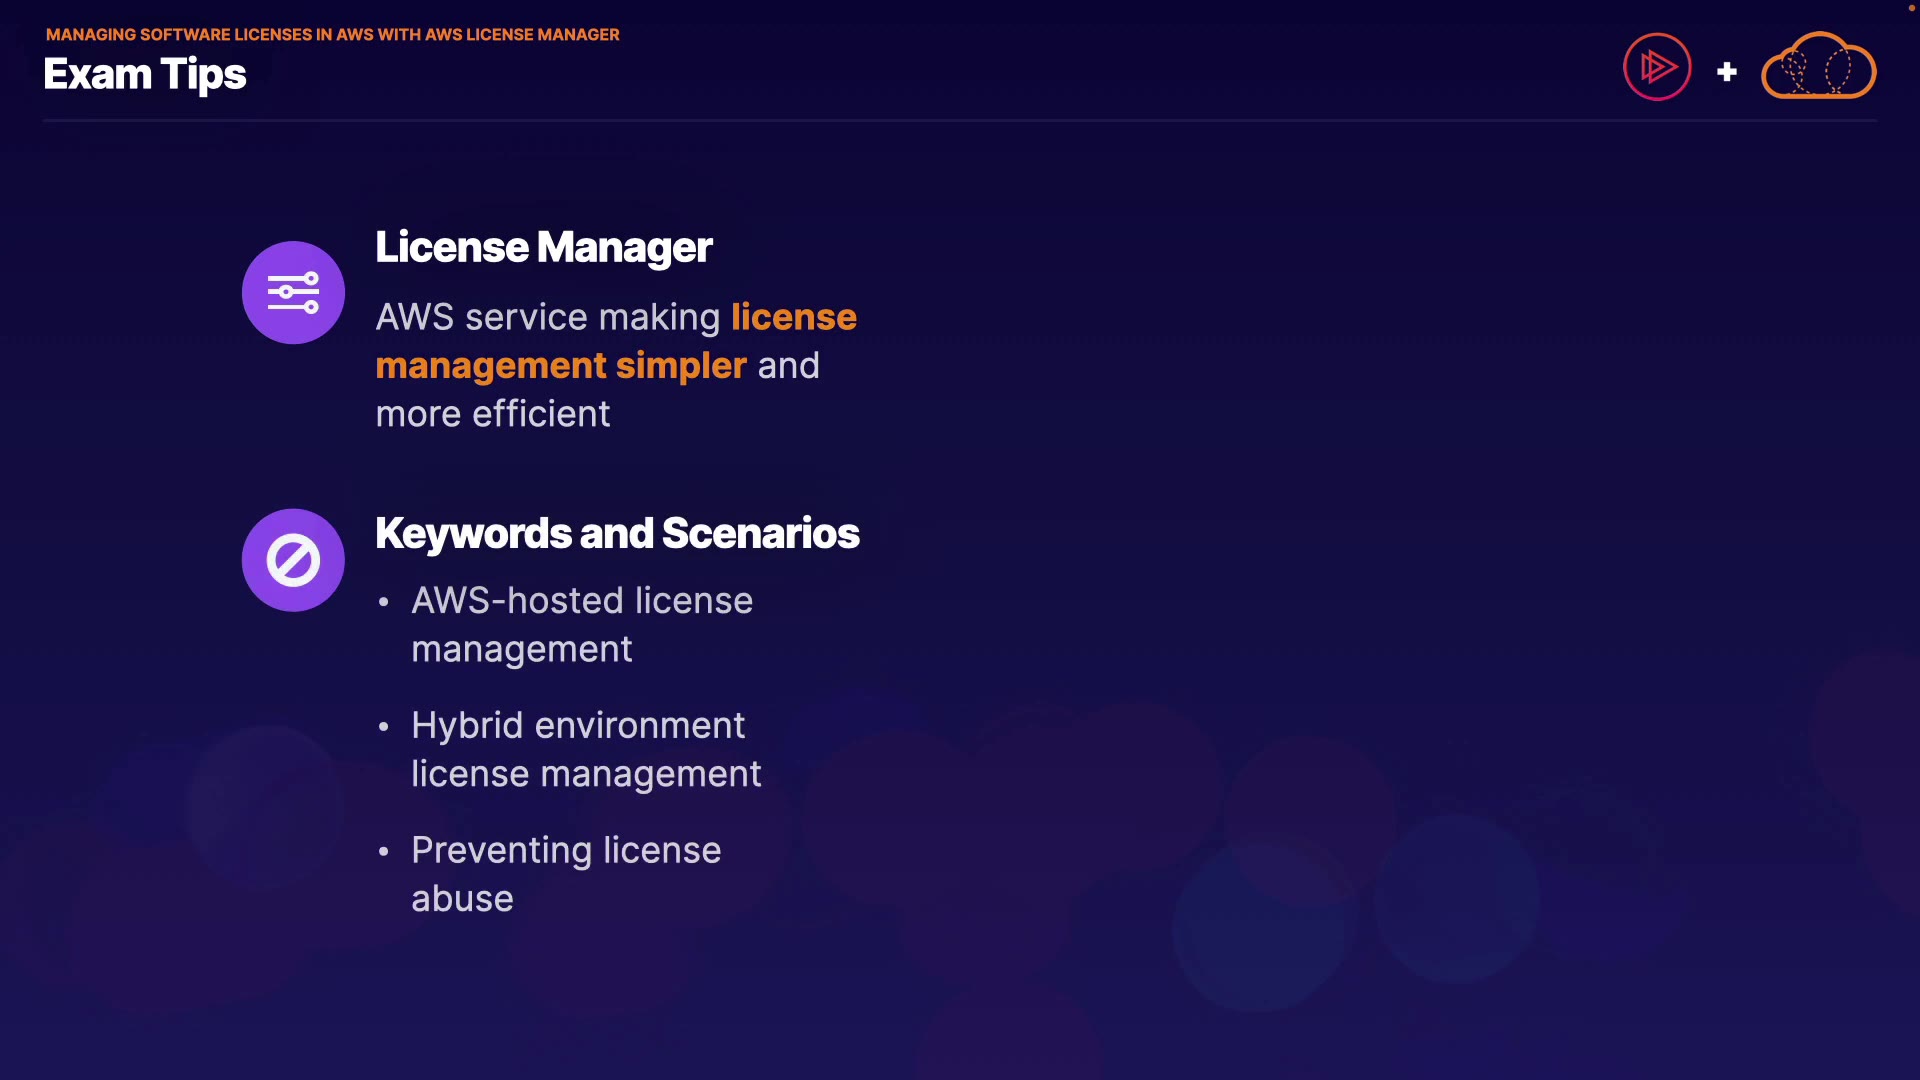Click the bullet dot before 'Preventing license'
The width and height of the screenshot is (1920, 1080).
click(383, 852)
